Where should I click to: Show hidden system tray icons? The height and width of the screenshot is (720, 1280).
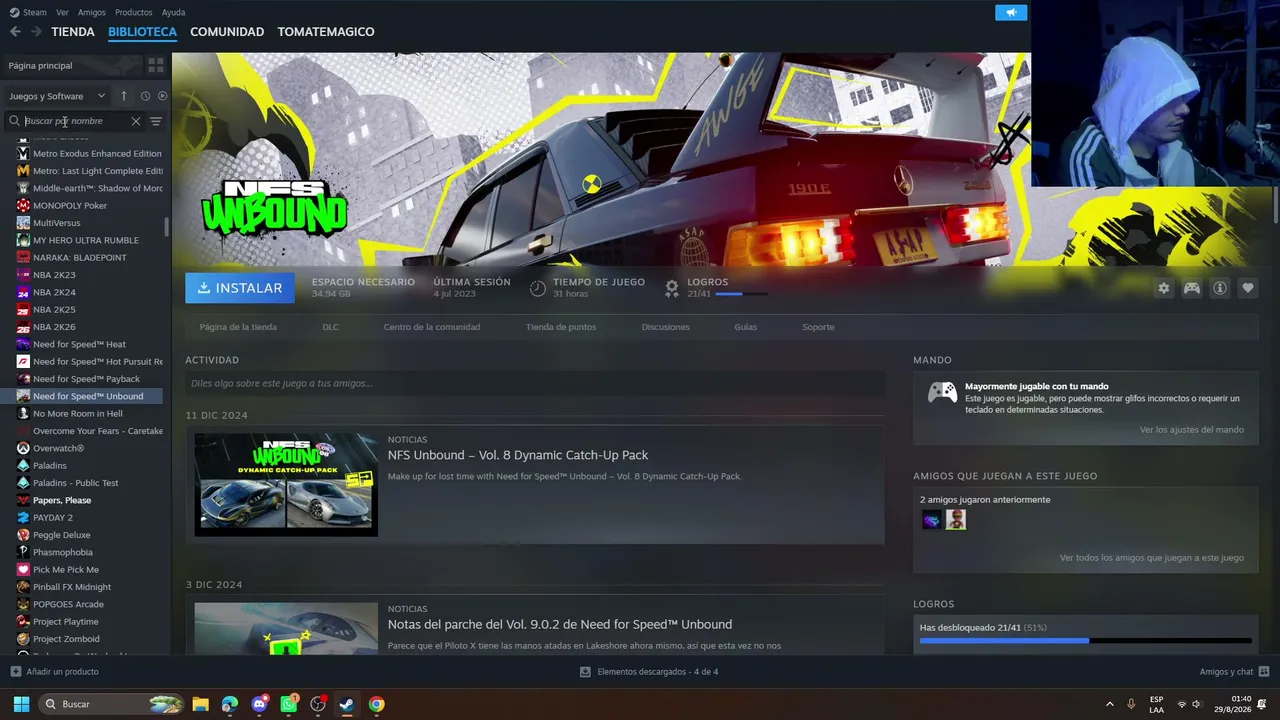1109,704
